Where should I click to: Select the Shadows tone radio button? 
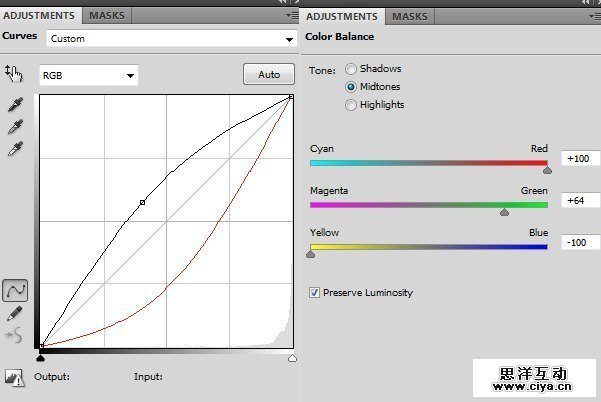coord(350,69)
